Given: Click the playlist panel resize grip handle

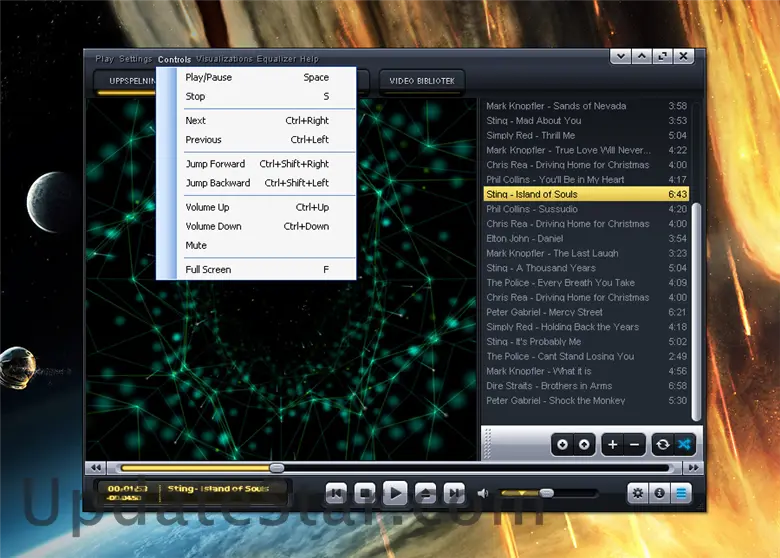Looking at the screenshot, I should (x=488, y=444).
